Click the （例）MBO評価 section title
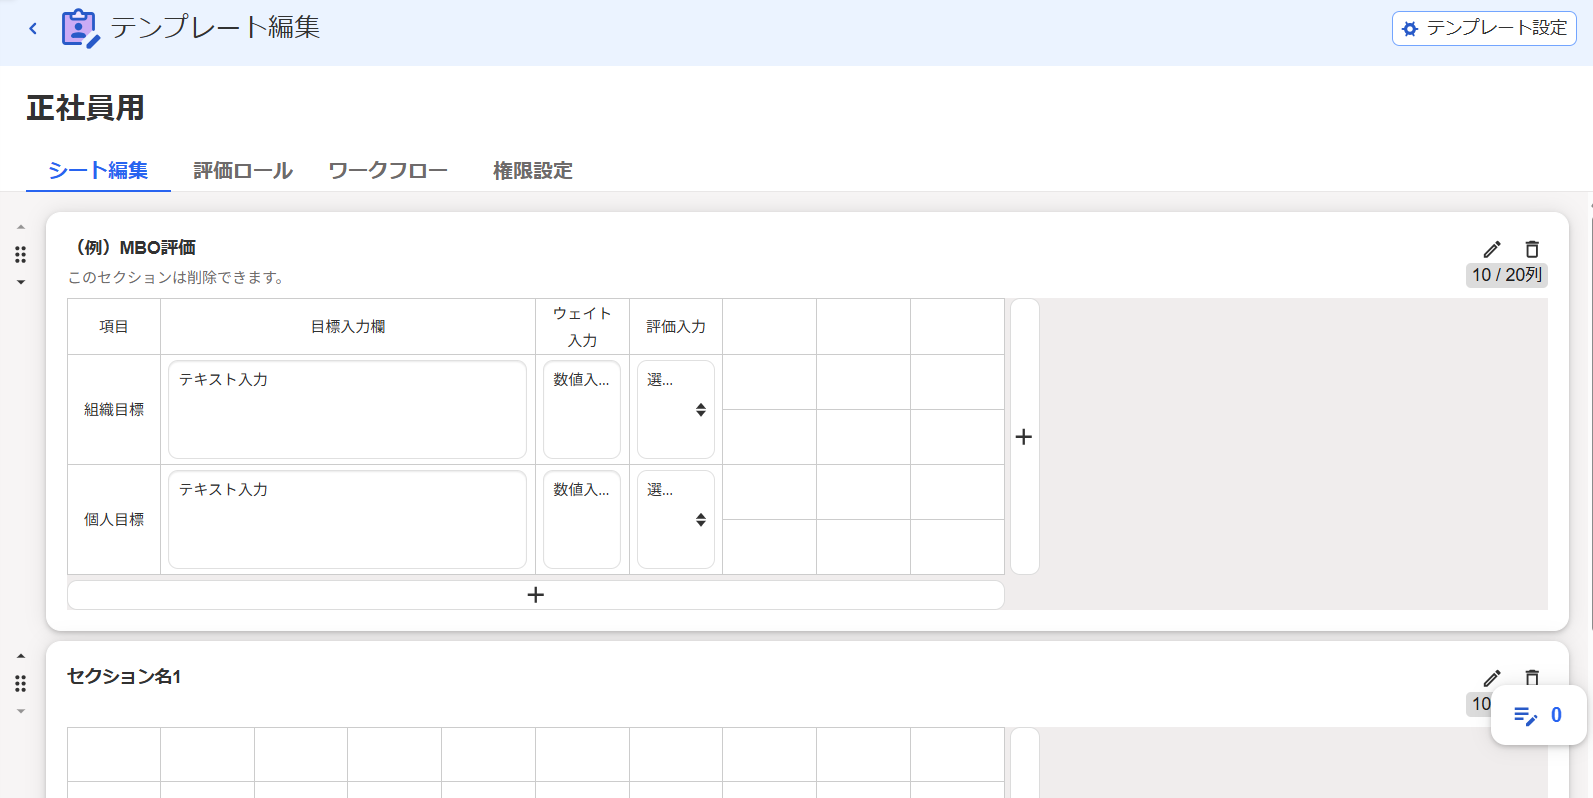This screenshot has height=798, width=1593. (132, 247)
